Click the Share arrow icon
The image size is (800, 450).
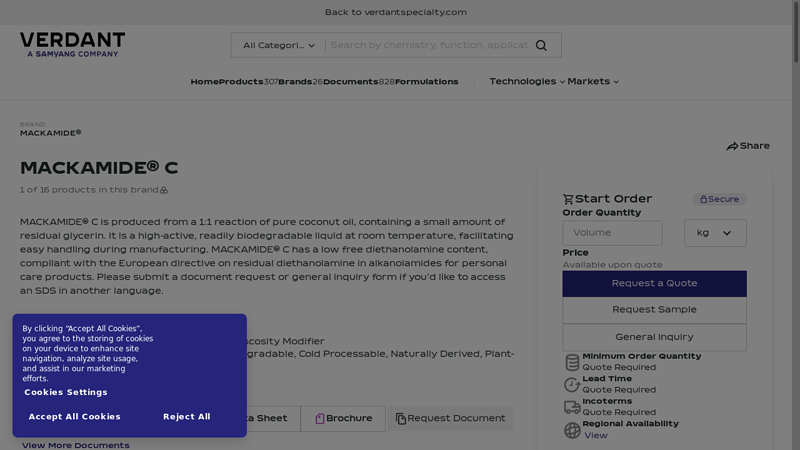click(x=732, y=146)
